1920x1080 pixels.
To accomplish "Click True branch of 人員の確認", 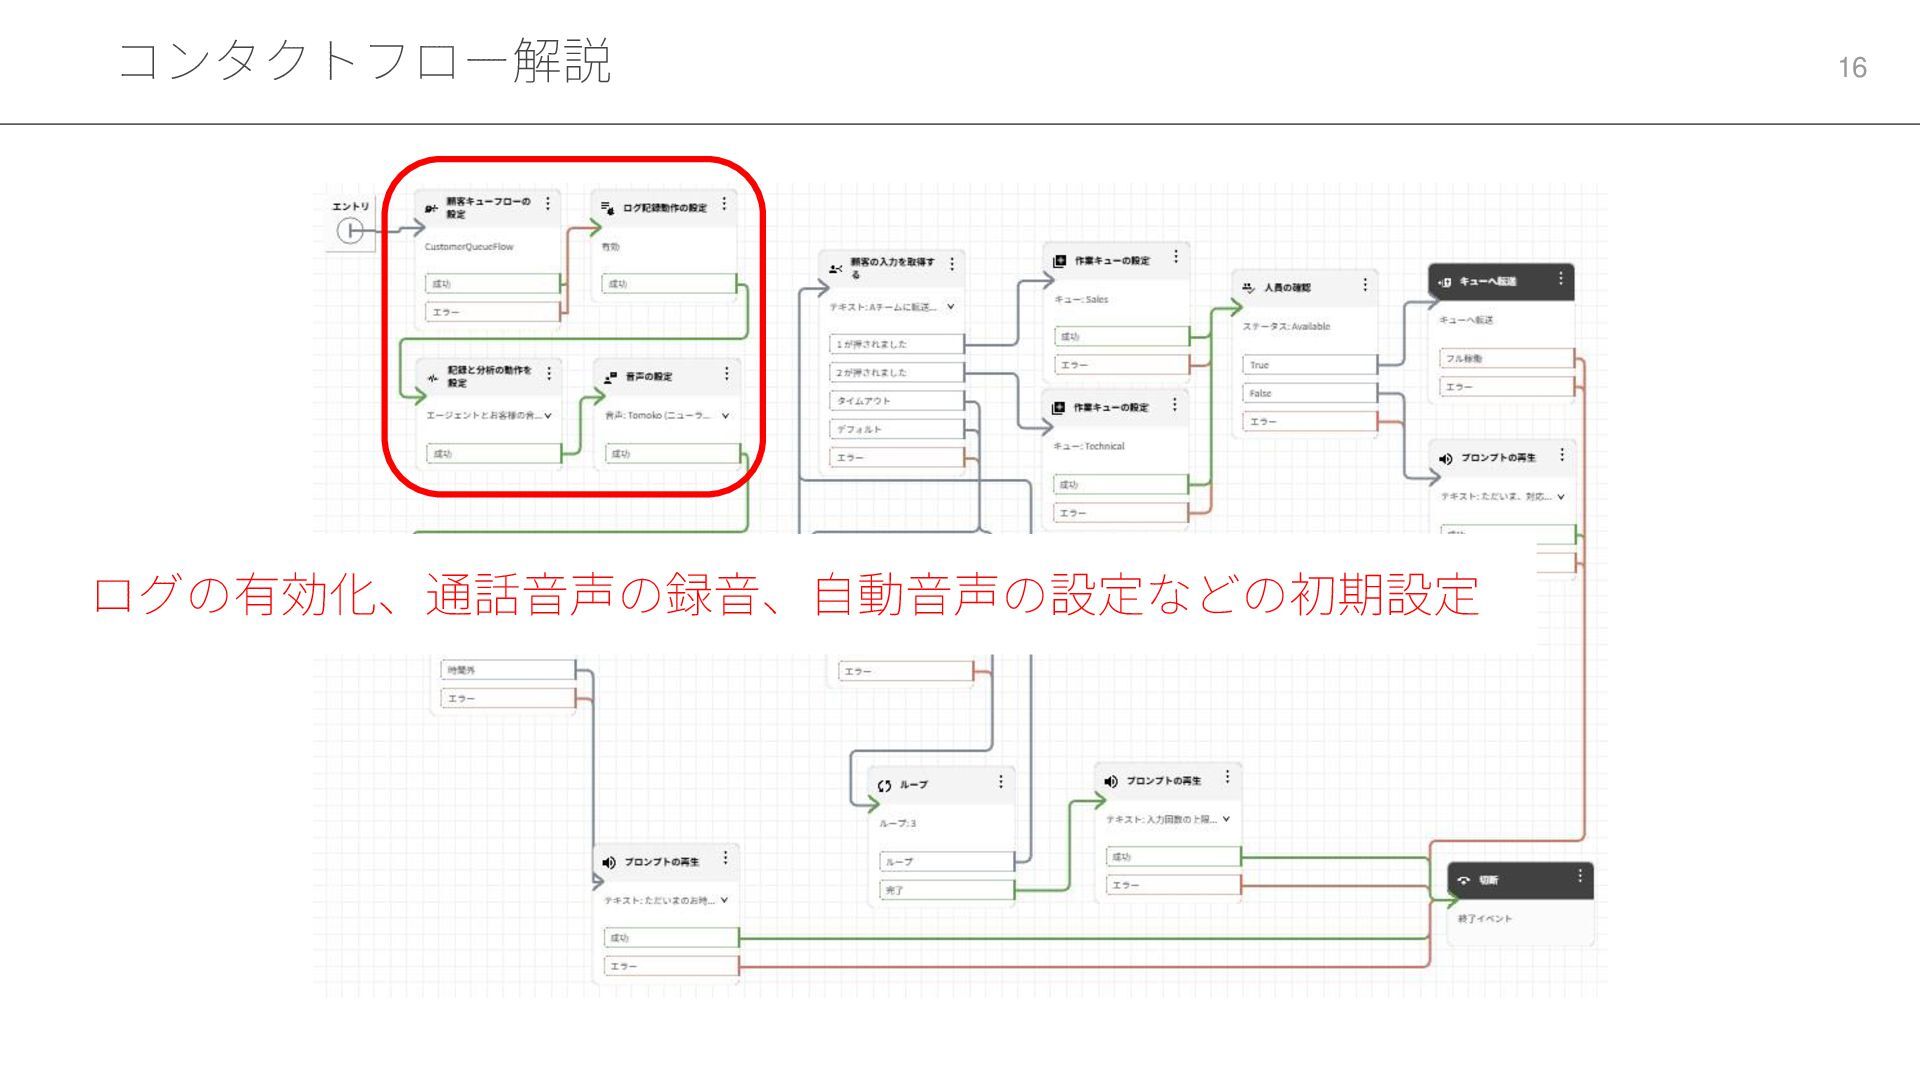I will point(1310,365).
